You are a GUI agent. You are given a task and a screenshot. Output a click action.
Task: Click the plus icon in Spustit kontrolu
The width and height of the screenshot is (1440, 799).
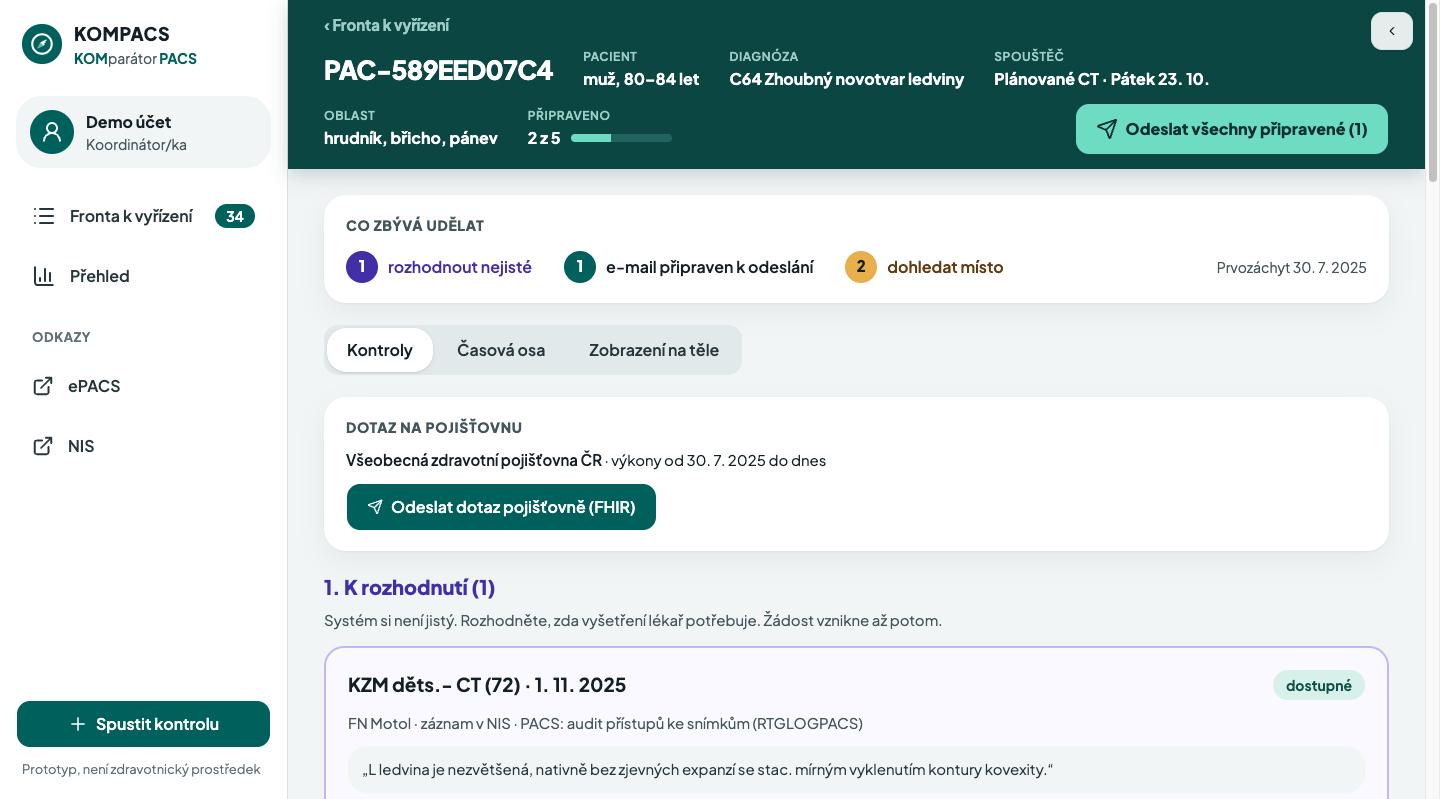click(x=78, y=724)
